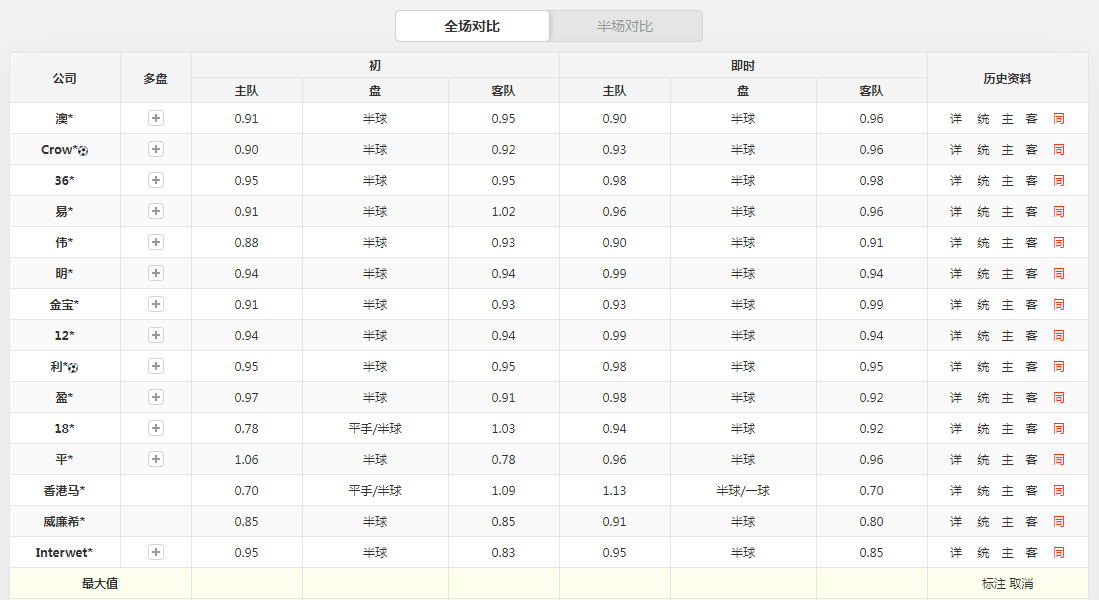Image resolution: width=1099 pixels, height=600 pixels.
Task: Switch to the 半场对比 tab
Action: (625, 26)
